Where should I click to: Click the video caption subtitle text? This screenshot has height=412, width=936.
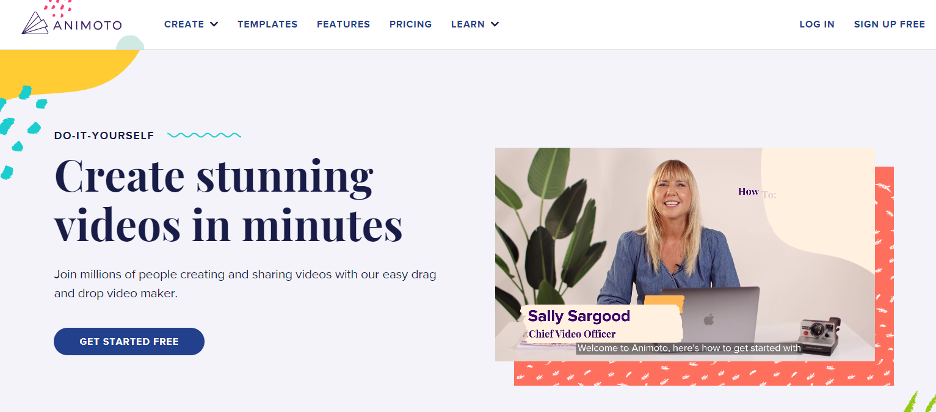[689, 348]
